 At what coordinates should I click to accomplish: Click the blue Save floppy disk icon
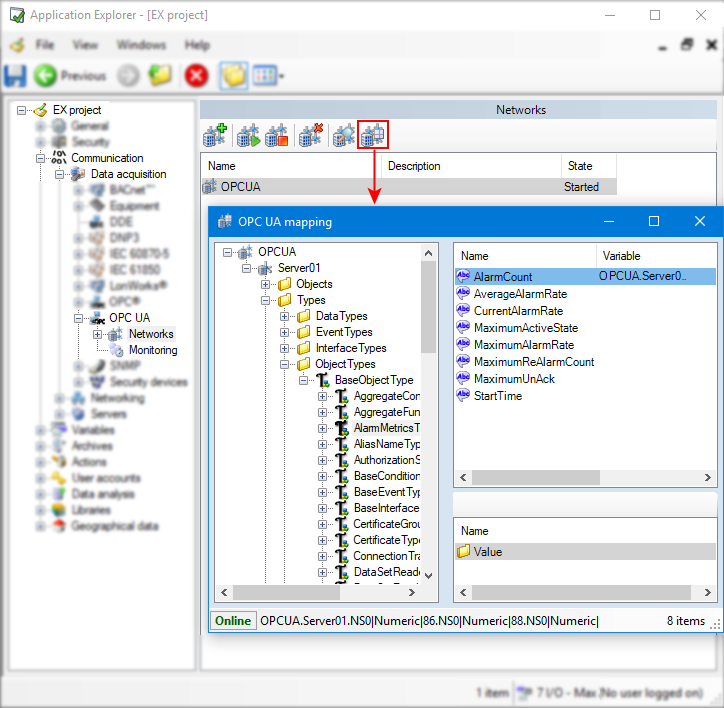tap(16, 75)
